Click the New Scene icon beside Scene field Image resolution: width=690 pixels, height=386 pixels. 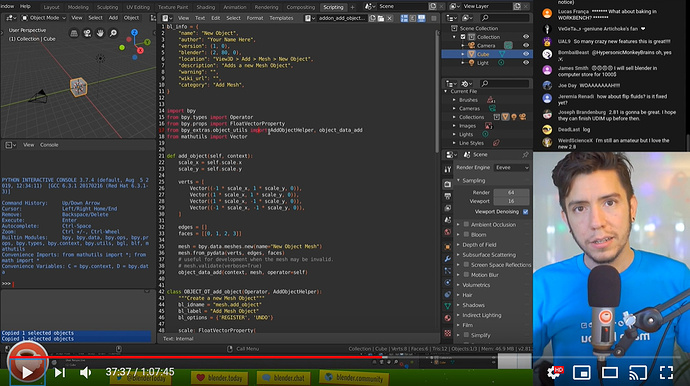click(x=433, y=6)
